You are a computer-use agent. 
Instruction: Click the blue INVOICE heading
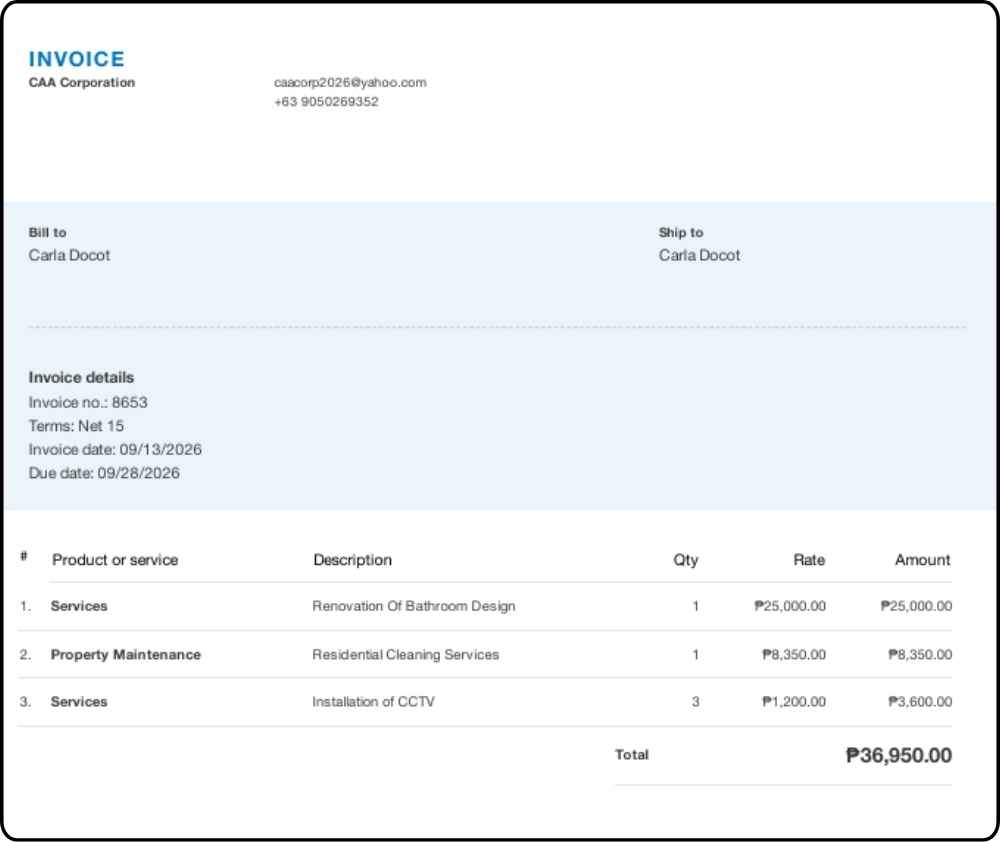[77, 59]
